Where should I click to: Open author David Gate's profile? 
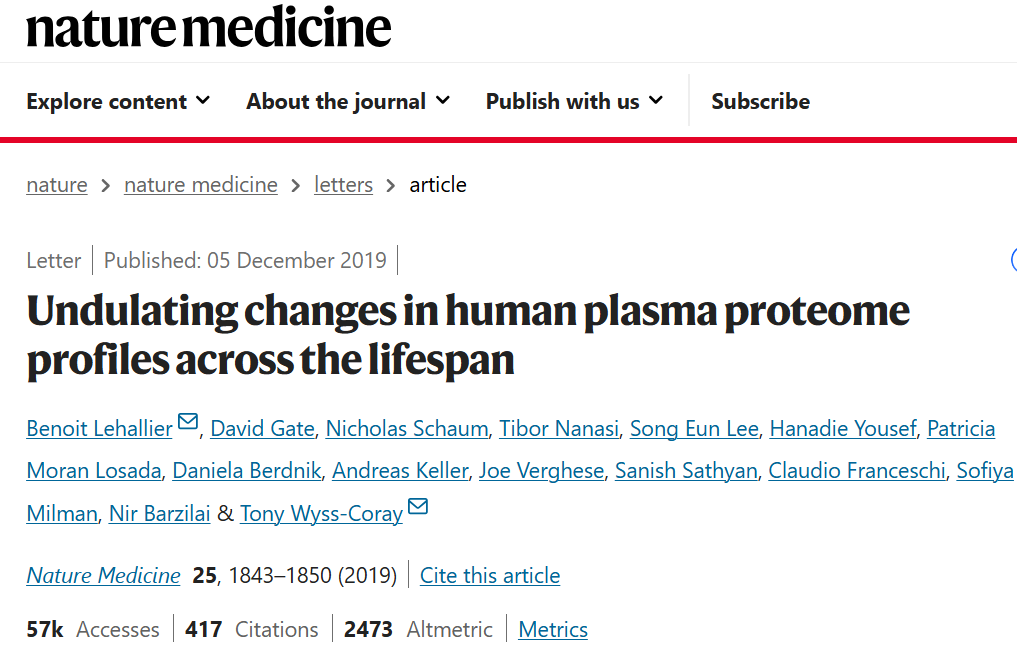coord(263,429)
